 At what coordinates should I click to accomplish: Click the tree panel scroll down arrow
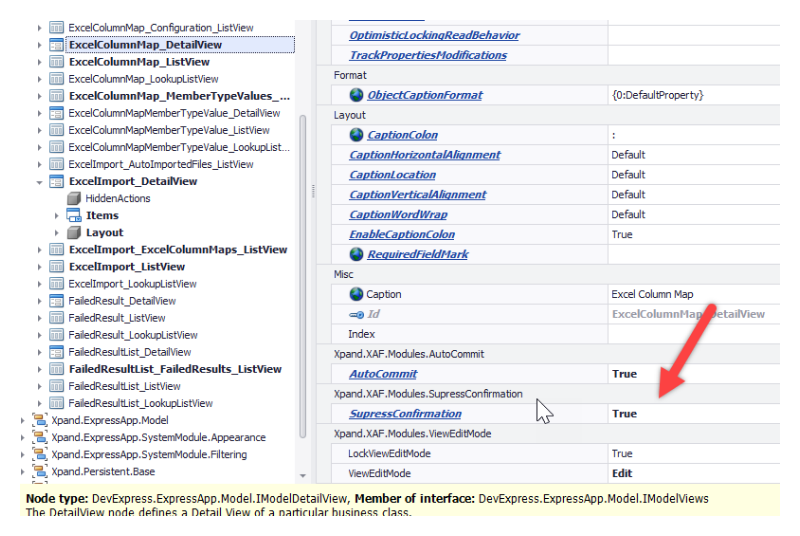tap(303, 475)
